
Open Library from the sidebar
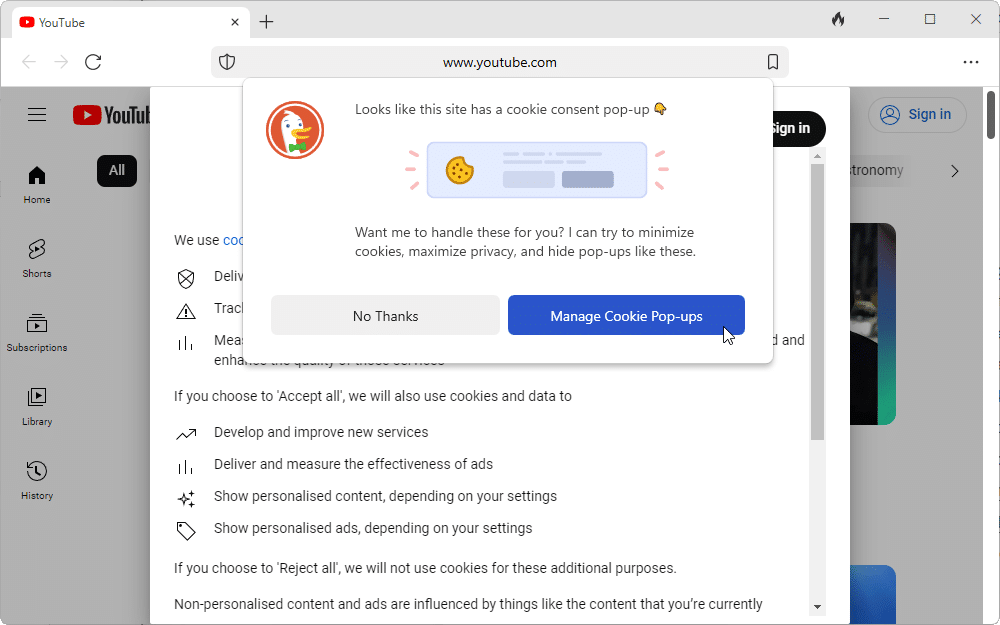coord(37,406)
